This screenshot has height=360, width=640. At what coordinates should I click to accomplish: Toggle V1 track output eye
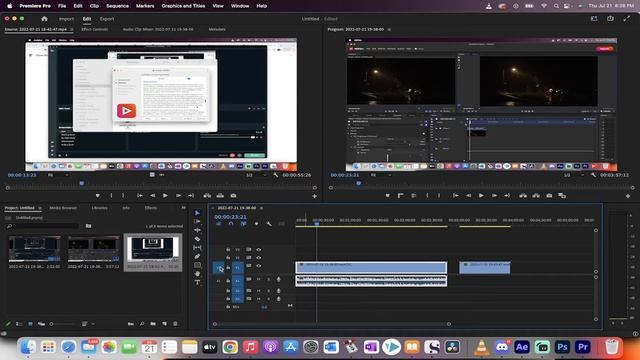(258, 266)
